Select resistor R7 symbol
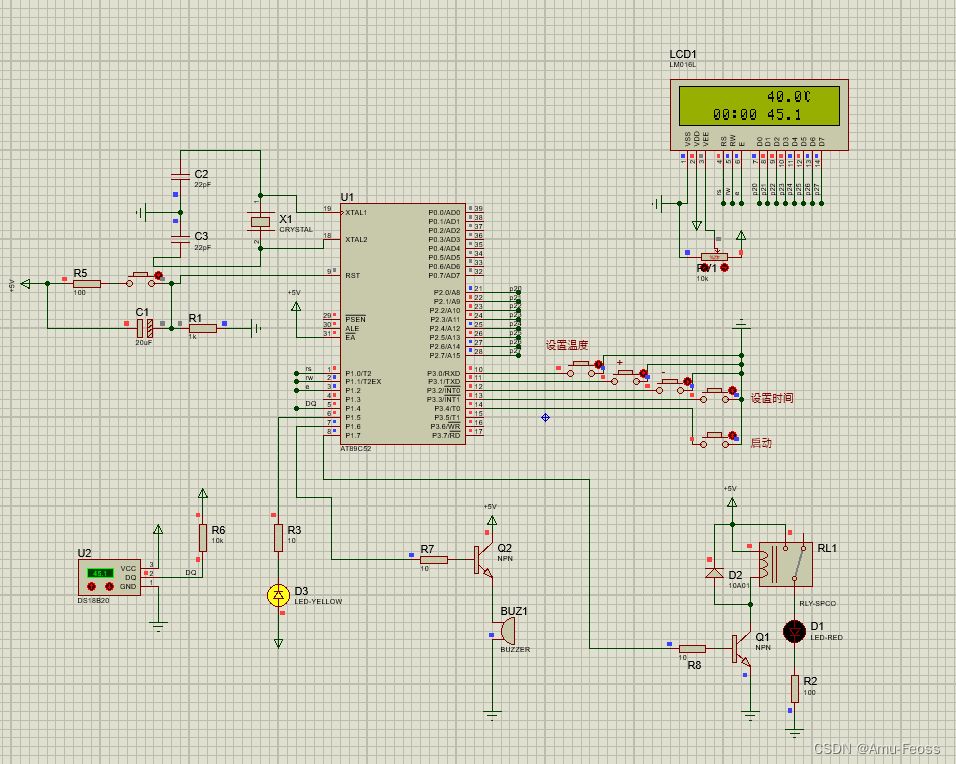This screenshot has height=764, width=956. tap(434, 560)
